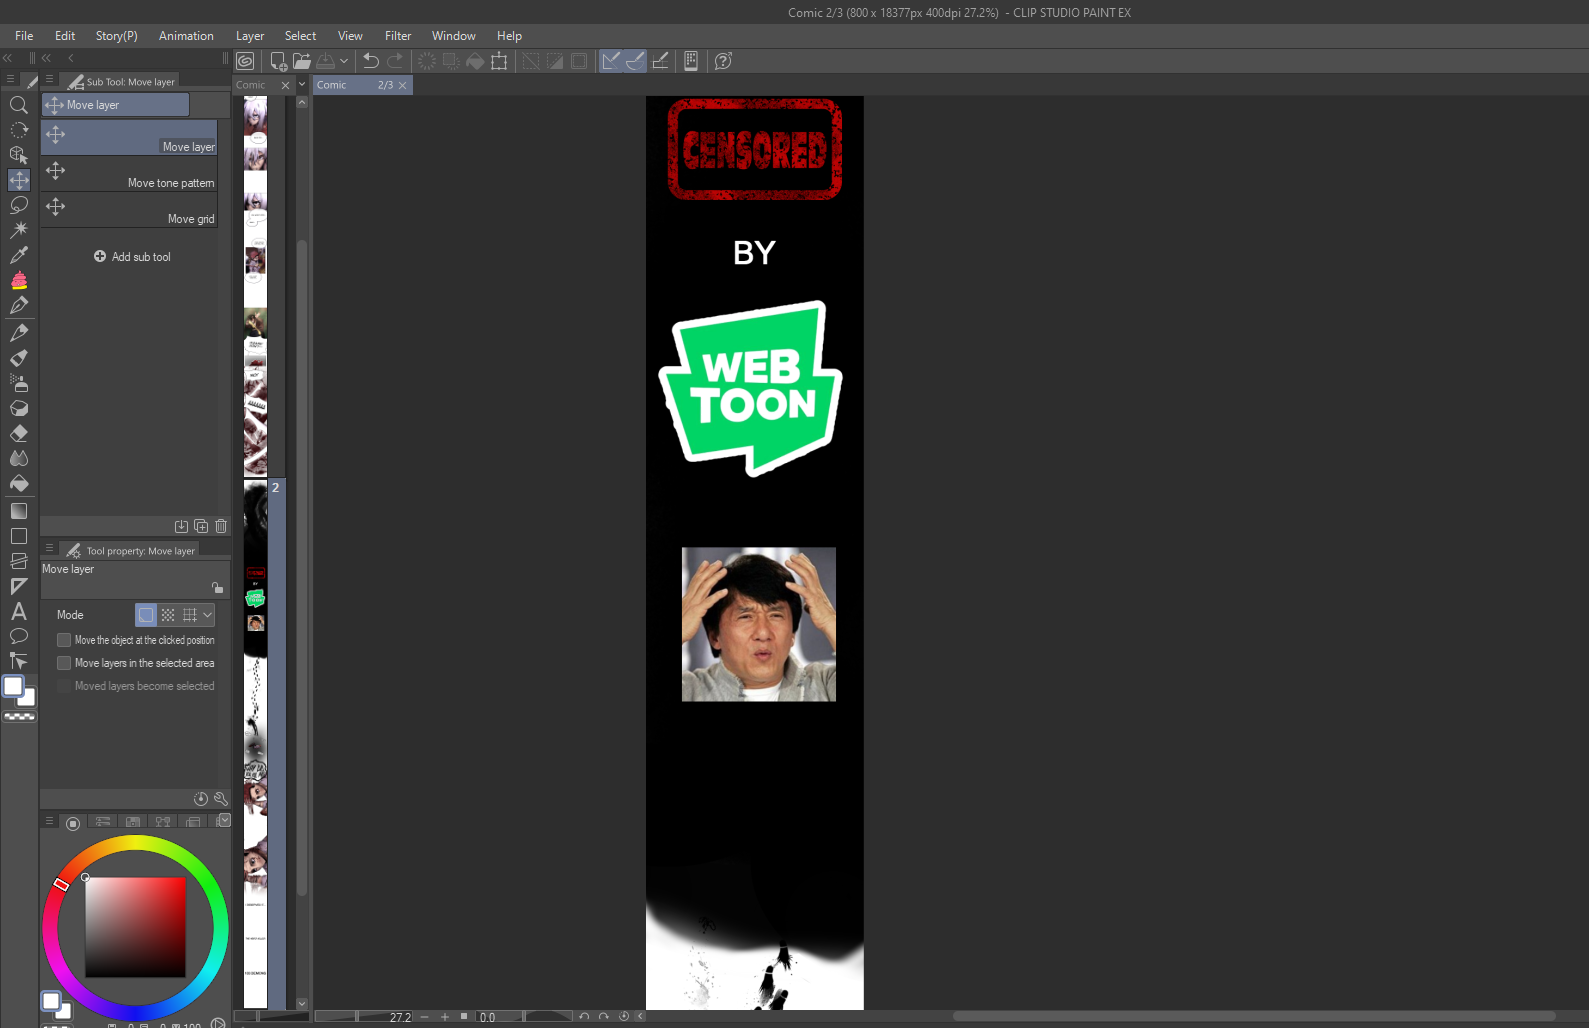The height and width of the screenshot is (1028, 1589).
Task: Toggle Snap to Ruler
Action: pos(610,61)
